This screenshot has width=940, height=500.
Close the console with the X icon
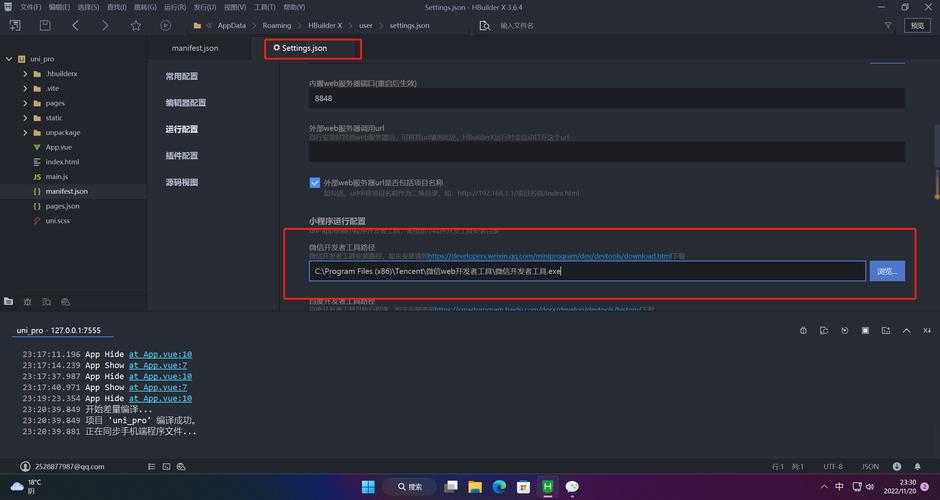click(x=927, y=330)
